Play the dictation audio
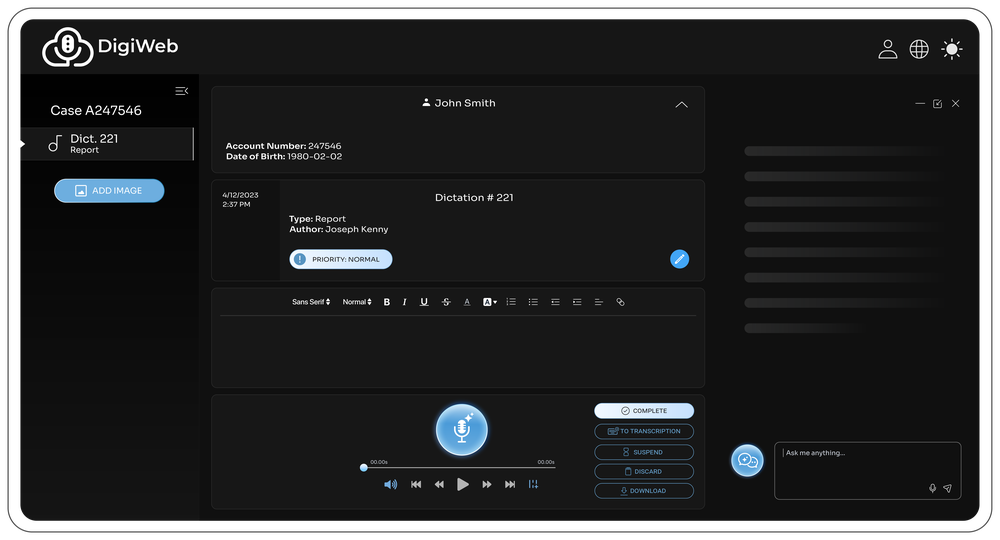Image resolution: width=1000 pixels, height=540 pixels. (463, 485)
